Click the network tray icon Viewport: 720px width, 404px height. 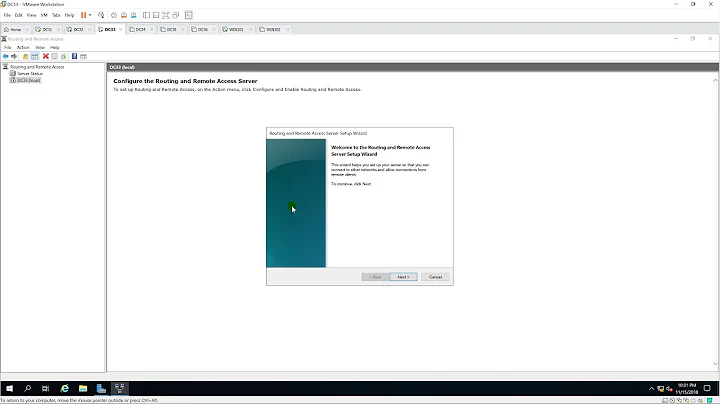[x=661, y=389]
